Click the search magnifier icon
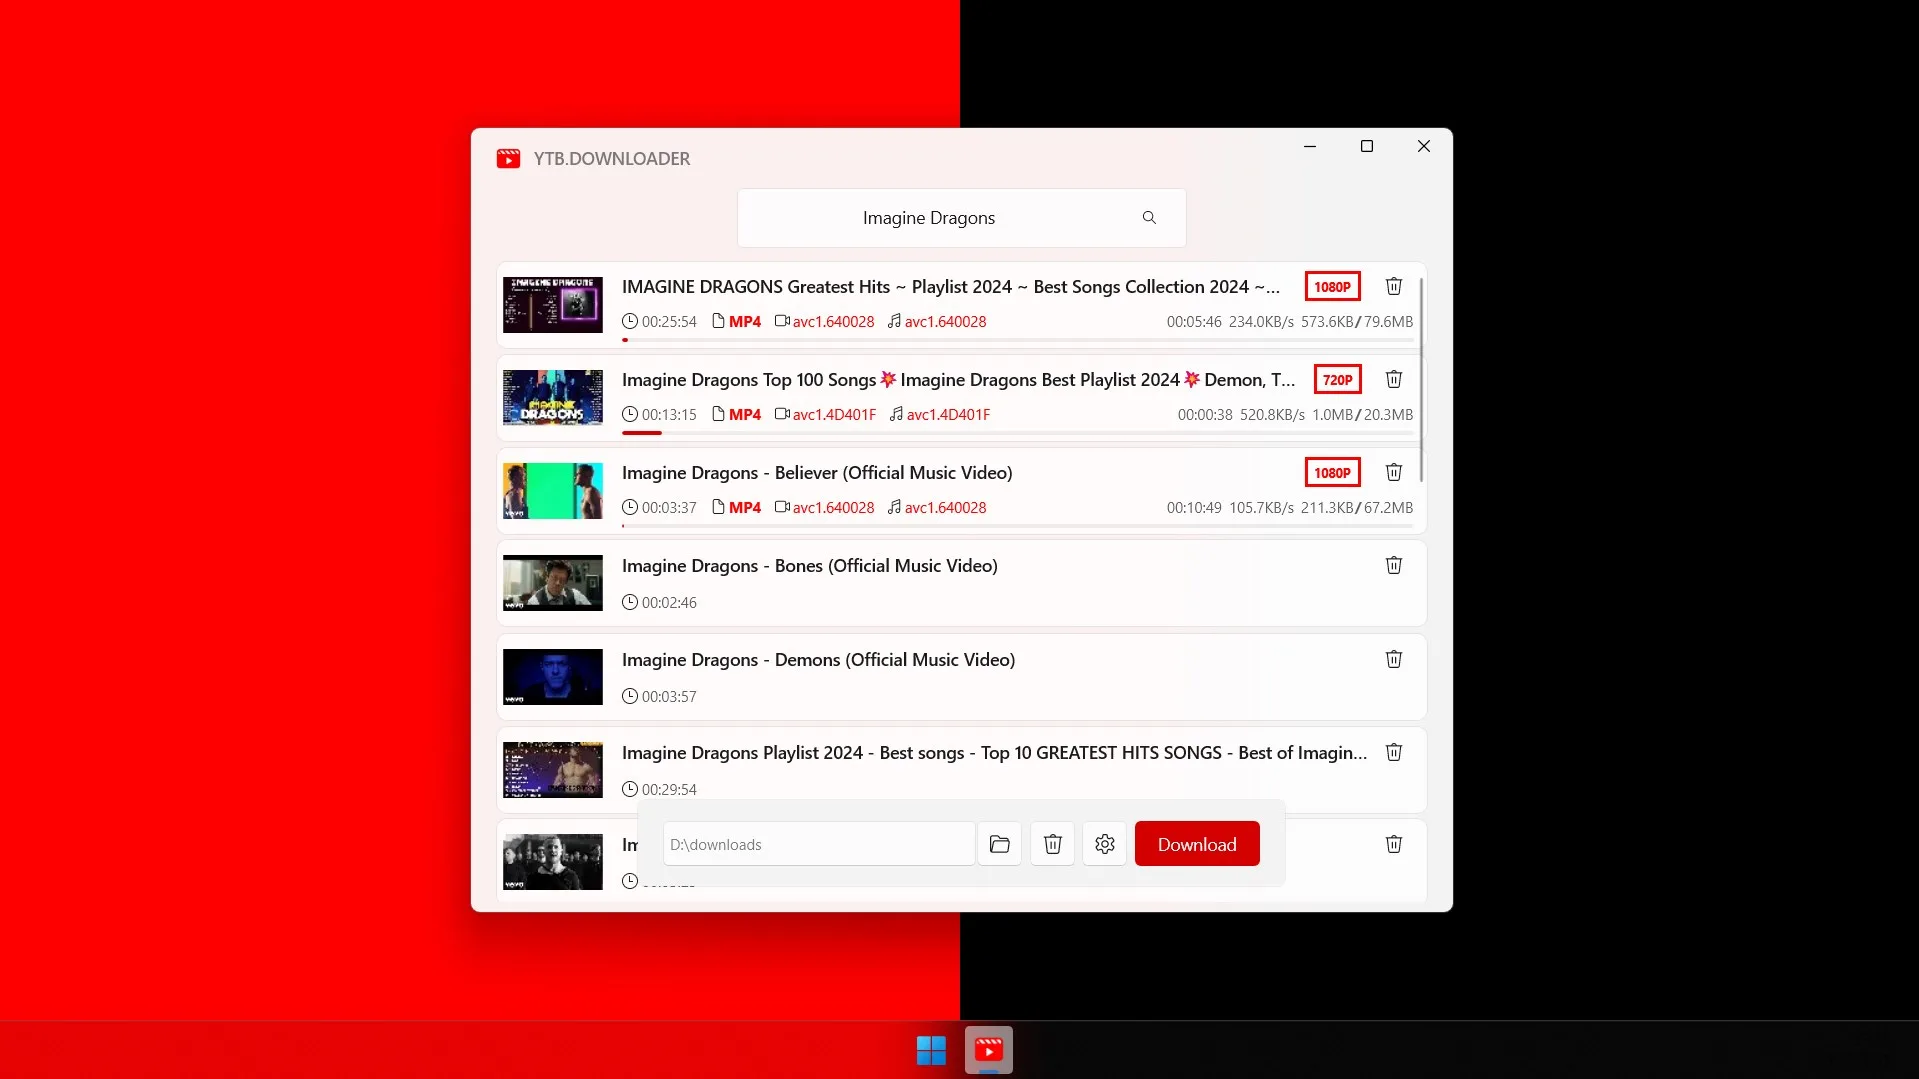This screenshot has width=1919, height=1079. (x=1149, y=218)
